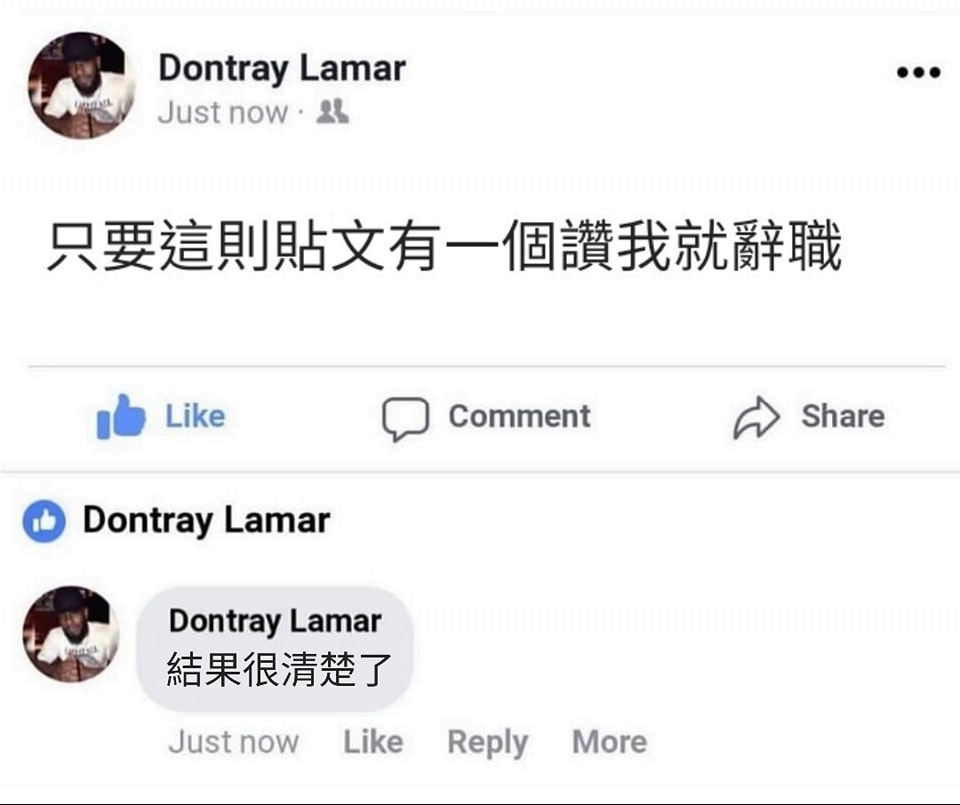Open commenter's profile picture avatar
Image resolution: width=960 pixels, height=805 pixels.
click(71, 634)
